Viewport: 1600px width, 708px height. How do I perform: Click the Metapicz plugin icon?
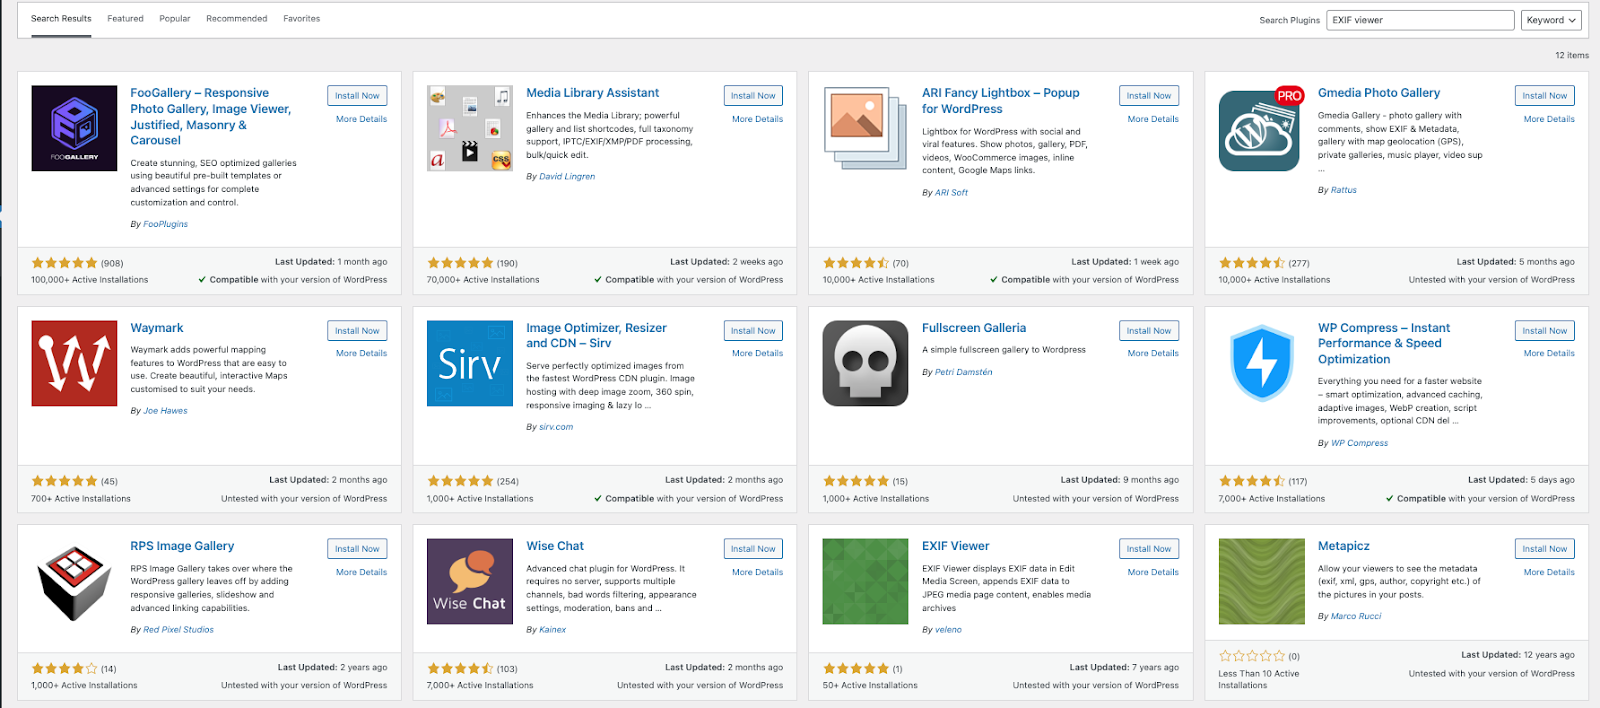coord(1261,581)
